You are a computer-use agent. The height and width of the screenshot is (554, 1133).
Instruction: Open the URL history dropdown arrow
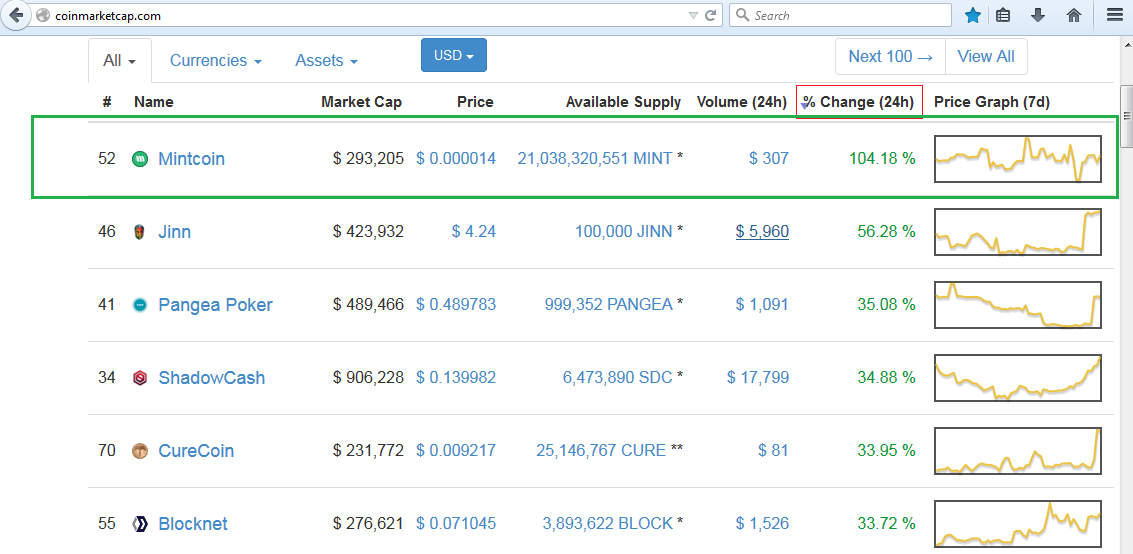tap(694, 15)
